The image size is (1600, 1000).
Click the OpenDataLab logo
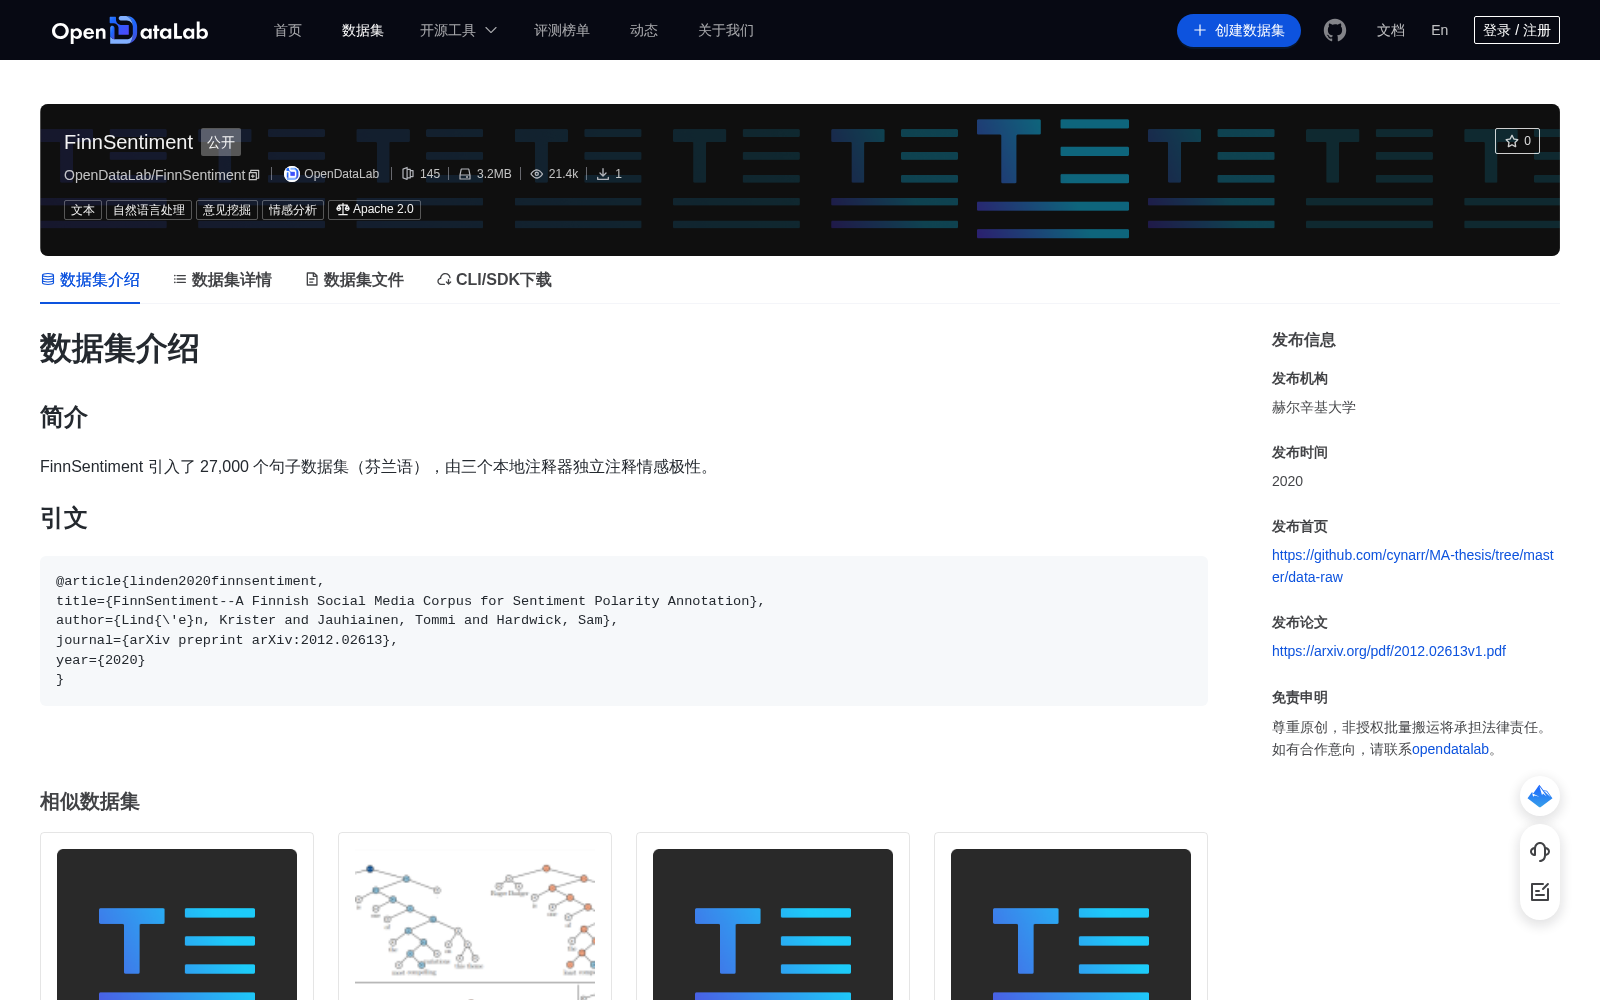pyautogui.click(x=130, y=30)
